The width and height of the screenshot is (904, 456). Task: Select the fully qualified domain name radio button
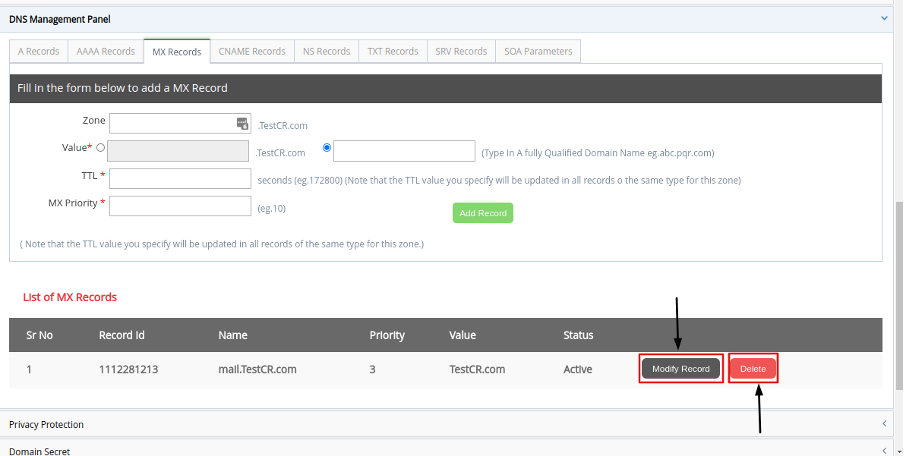[x=327, y=148]
